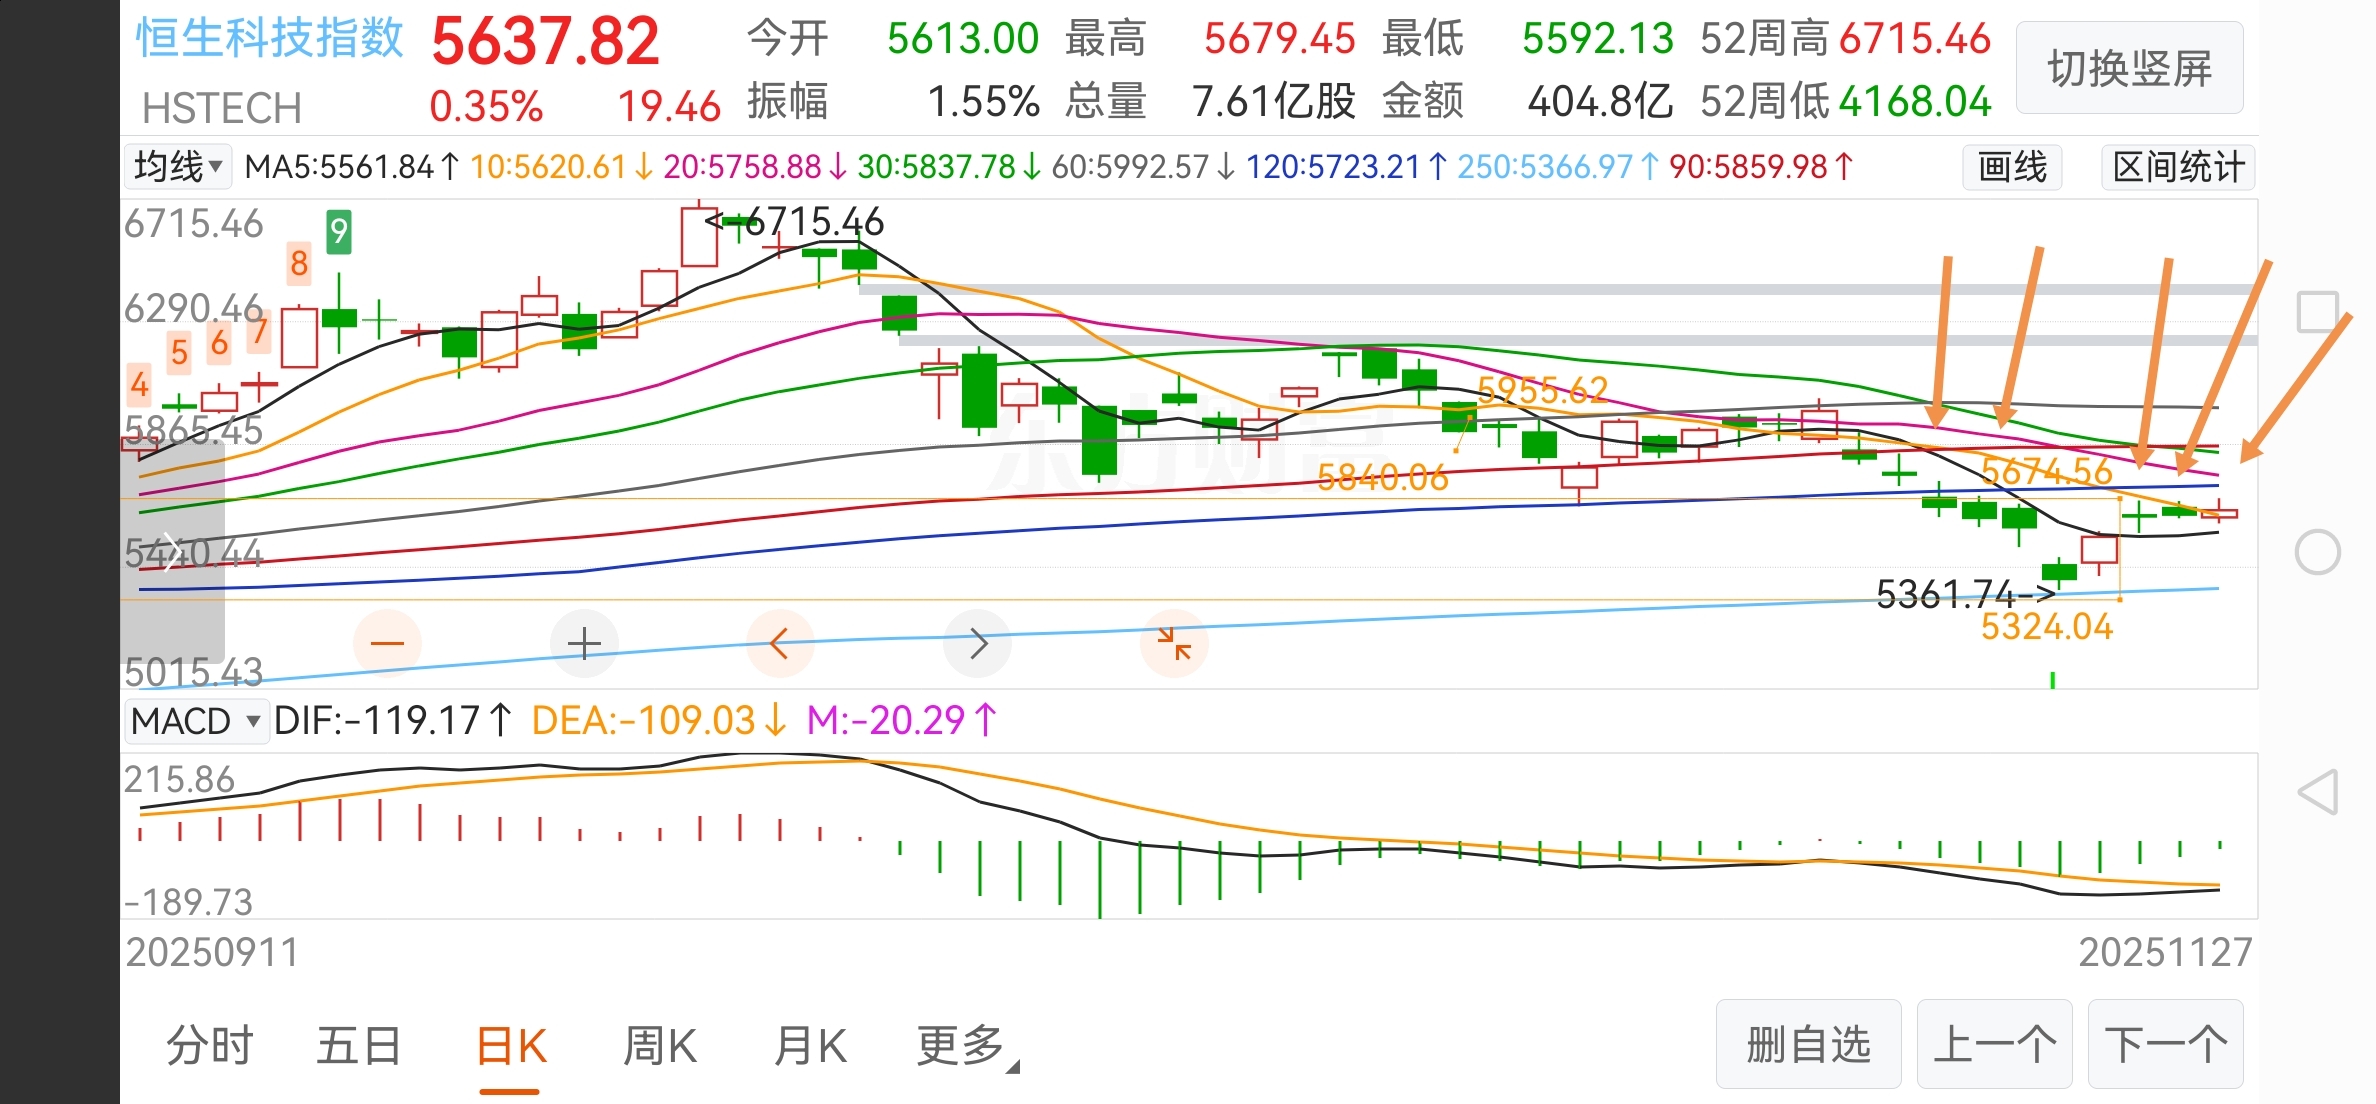Open the 均线 indicator dropdown
Screen dimensions: 2376x1104
(x=177, y=166)
